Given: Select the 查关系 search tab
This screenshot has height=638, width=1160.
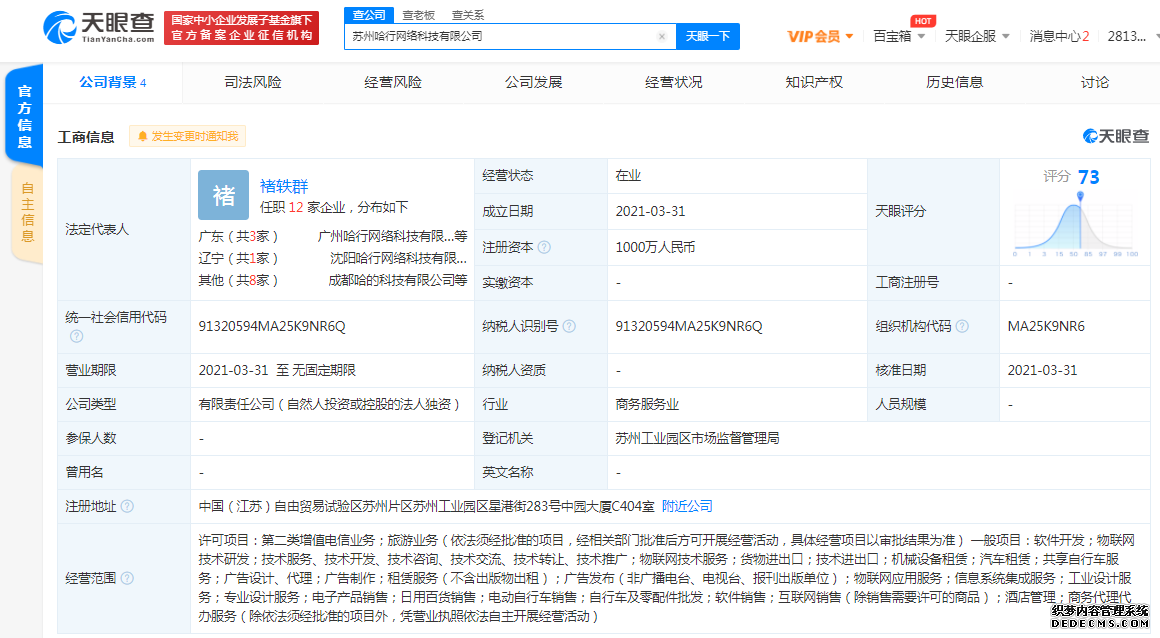Looking at the screenshot, I should point(468,15).
